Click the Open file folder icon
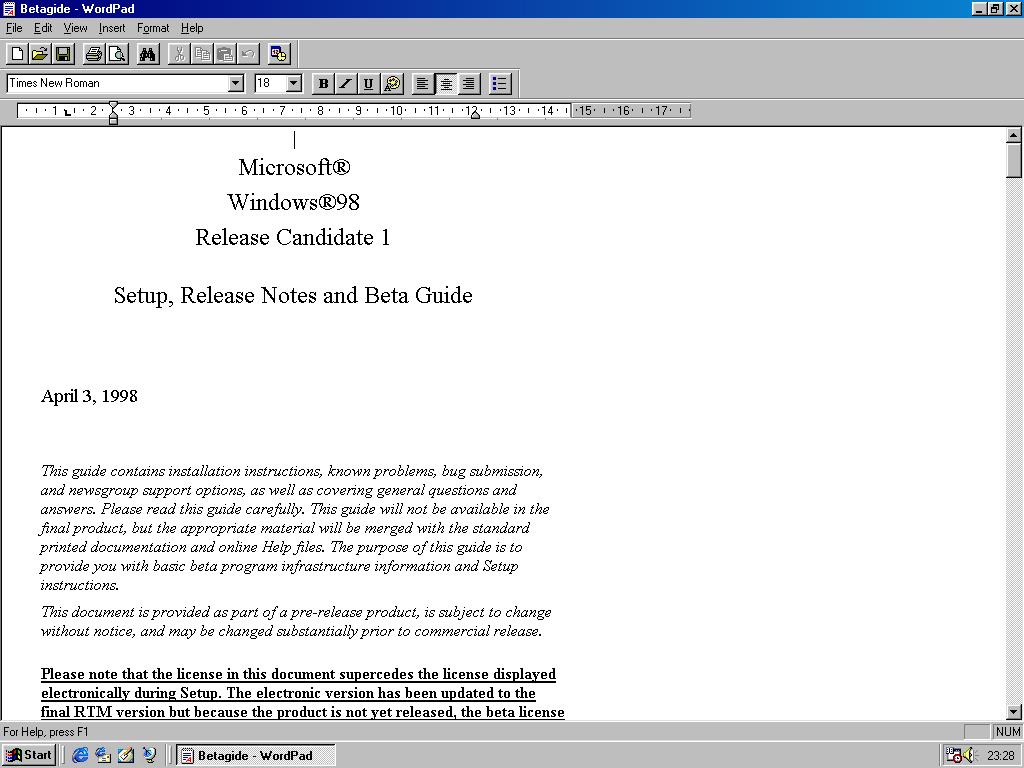This screenshot has height=768, width=1024. [x=40, y=54]
